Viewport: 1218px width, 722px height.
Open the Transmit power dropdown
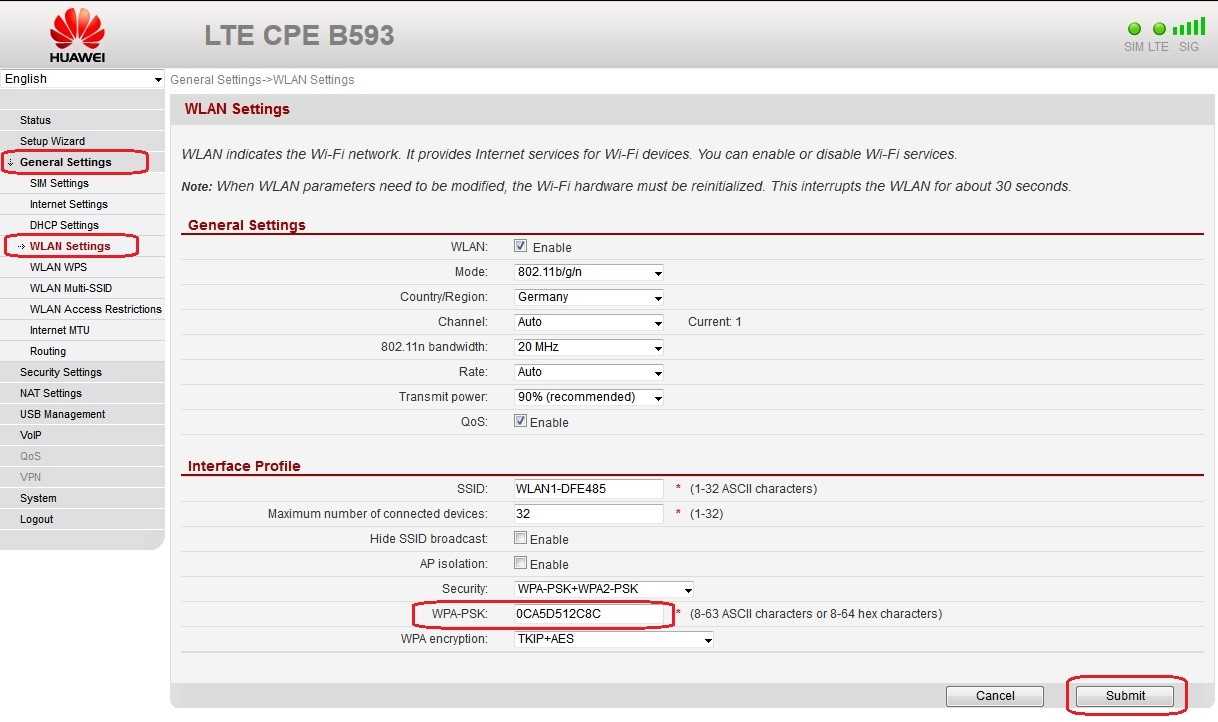(x=589, y=397)
